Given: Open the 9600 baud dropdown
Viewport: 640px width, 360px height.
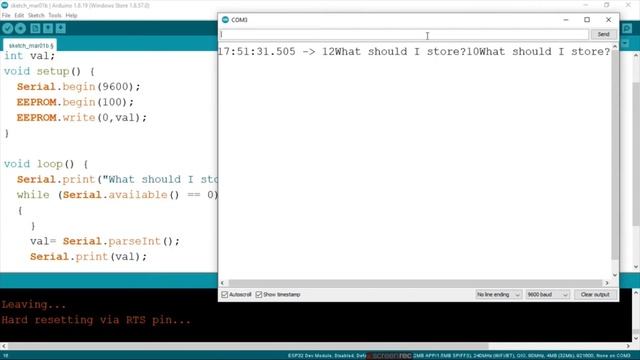Looking at the screenshot, I should [547, 294].
